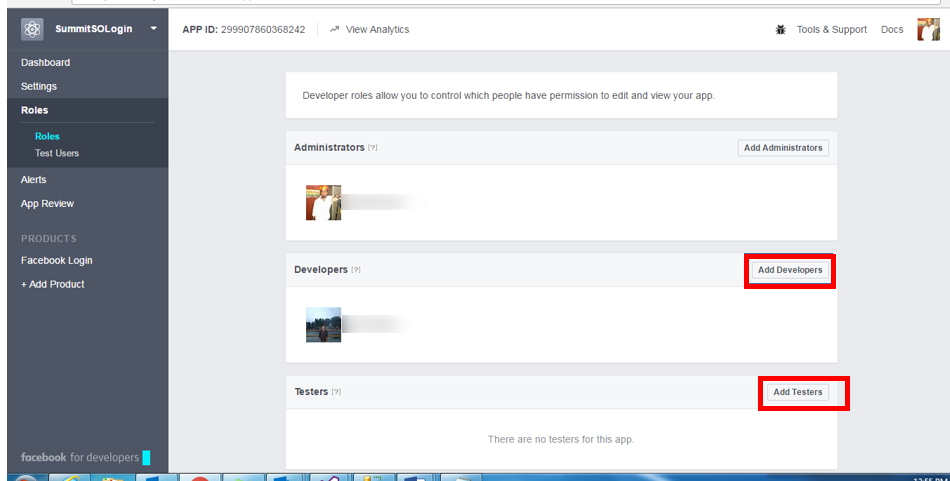Viewport: 950px width, 481px height.
Task: Open Alerts from the sidebar
Action: click(x=34, y=179)
